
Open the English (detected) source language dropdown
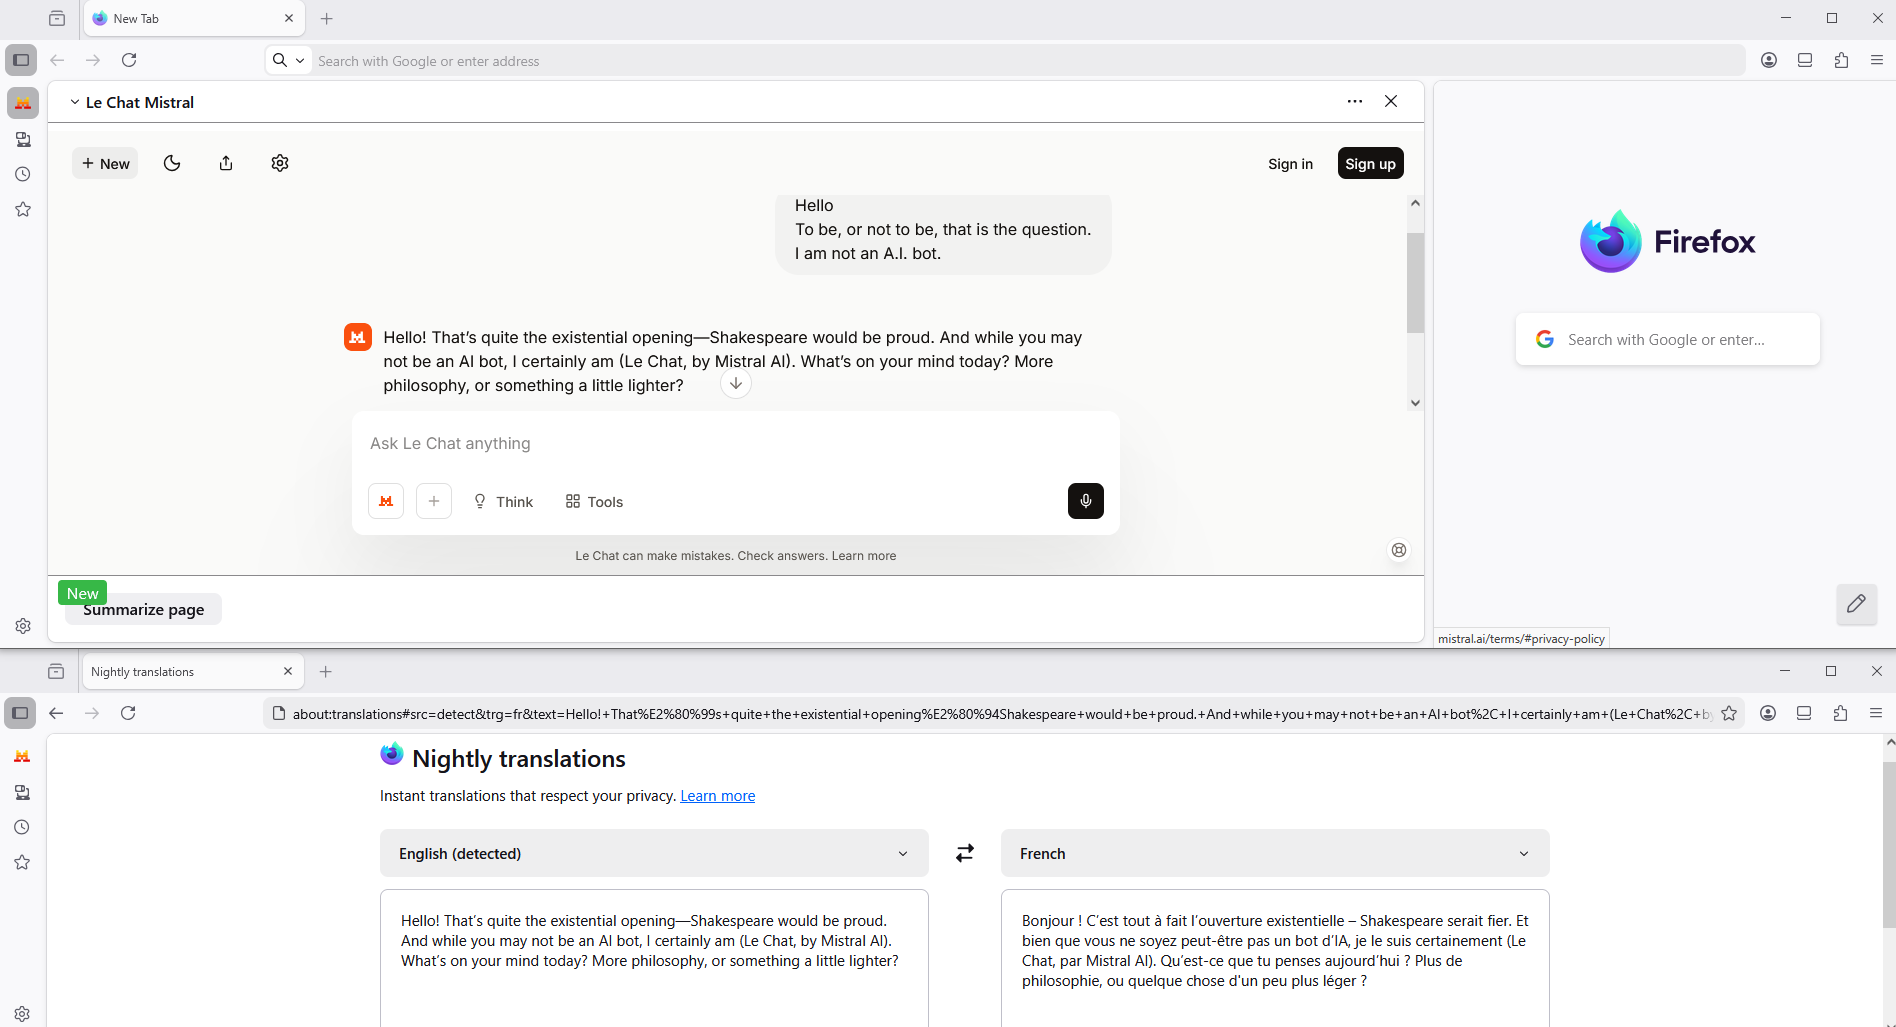(x=654, y=853)
